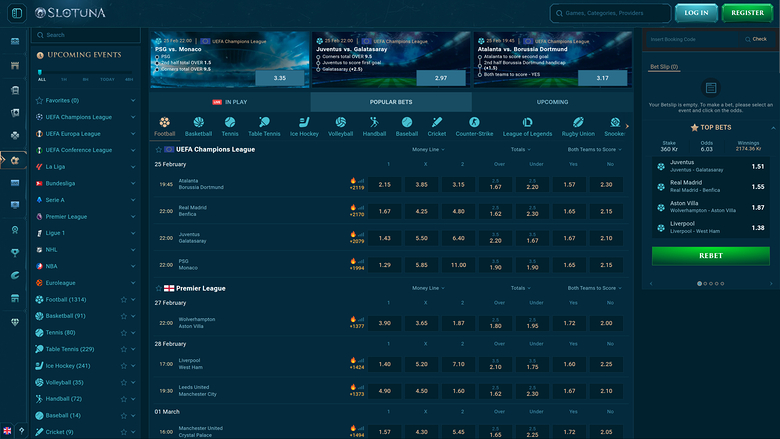This screenshot has height=439, width=780.
Task: Star the Ice Hockey (241) category
Action: [x=124, y=365]
